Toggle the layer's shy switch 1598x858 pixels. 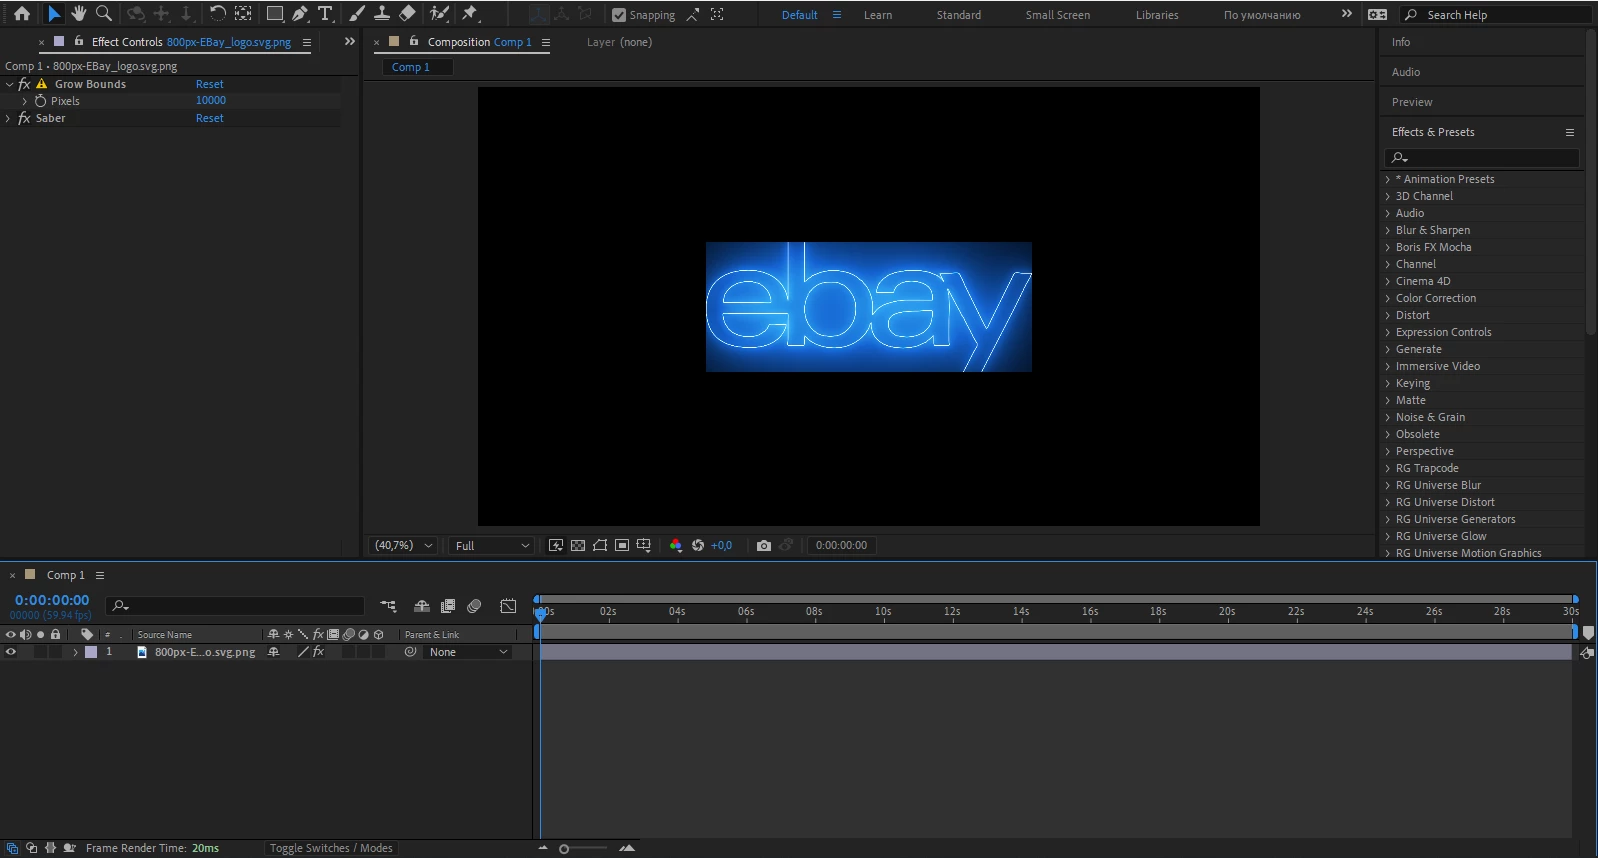(x=273, y=652)
